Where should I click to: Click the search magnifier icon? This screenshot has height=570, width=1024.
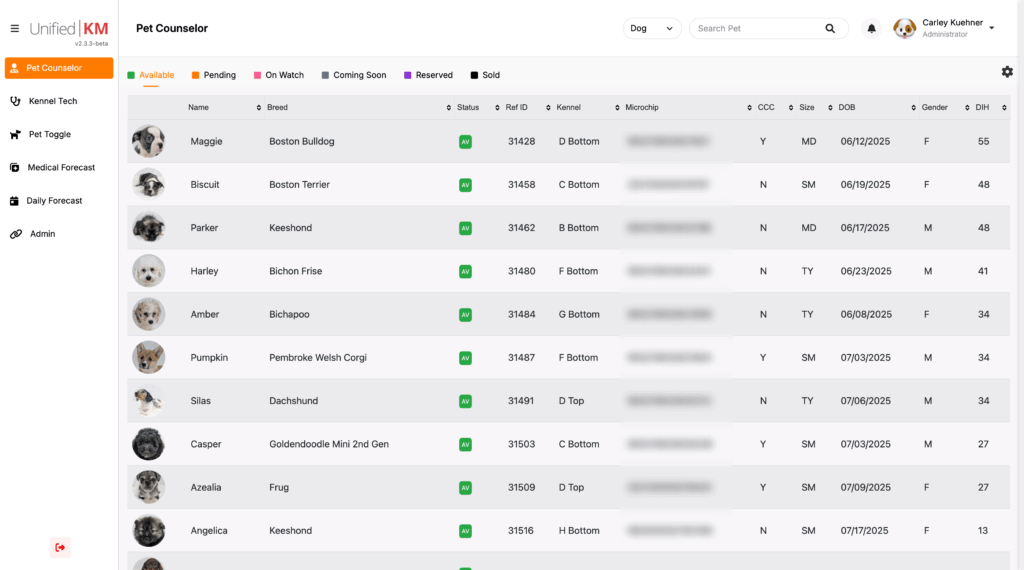coord(830,28)
